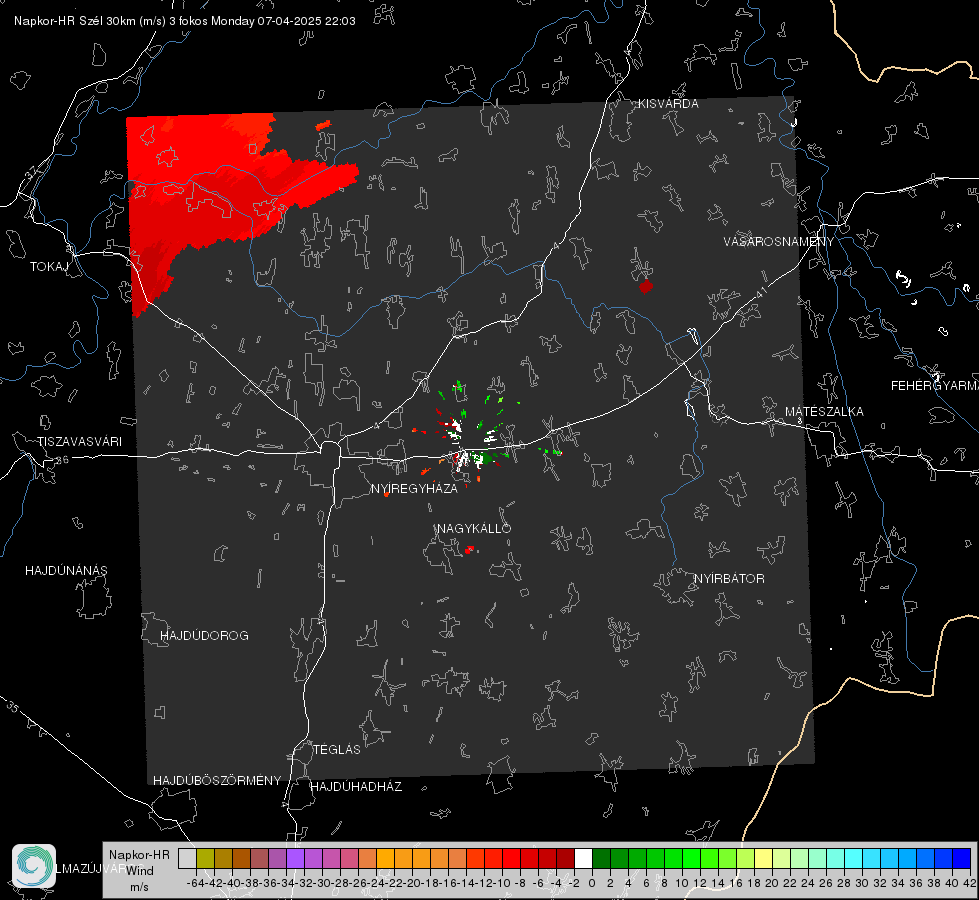The height and width of the screenshot is (900, 979).
Task: Click the HAJDÚNÁNÁS city label
Action: tap(66, 571)
